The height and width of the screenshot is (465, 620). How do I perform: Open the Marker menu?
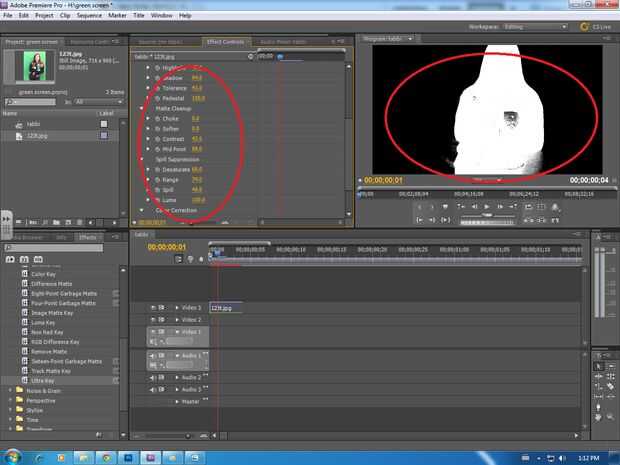click(117, 15)
